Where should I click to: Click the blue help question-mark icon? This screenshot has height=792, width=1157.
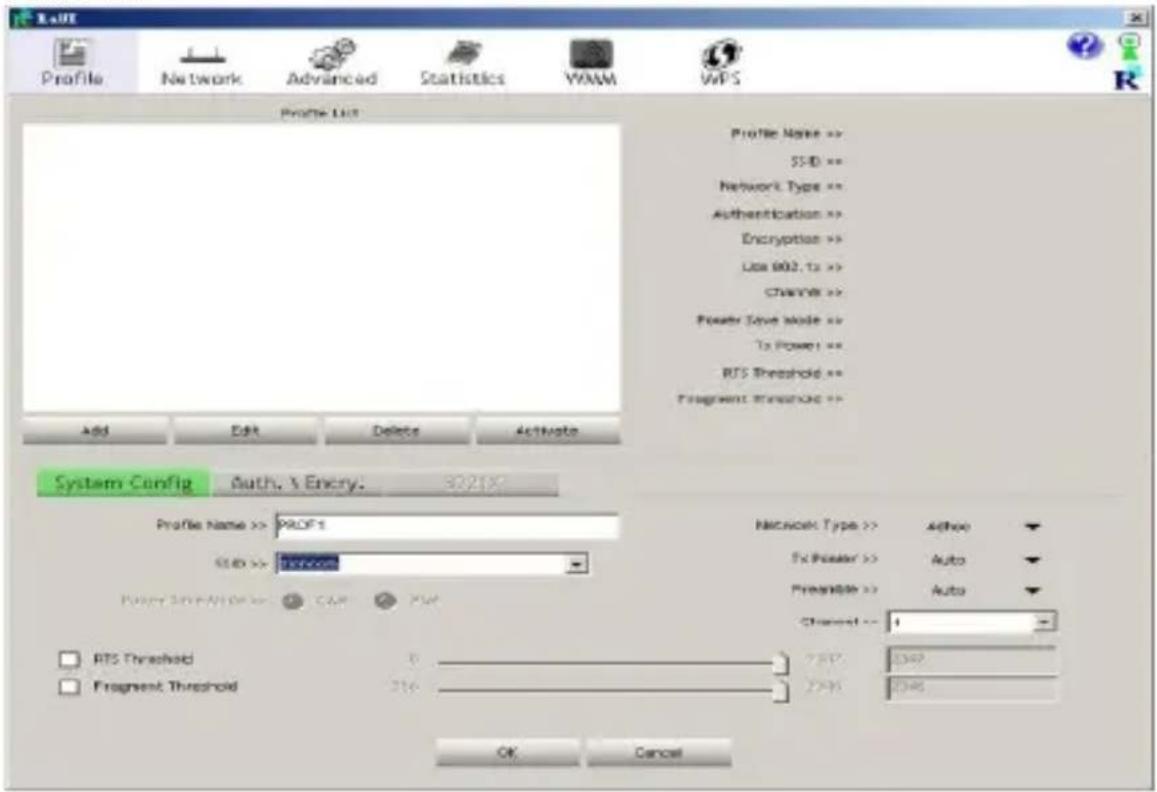tap(1085, 46)
